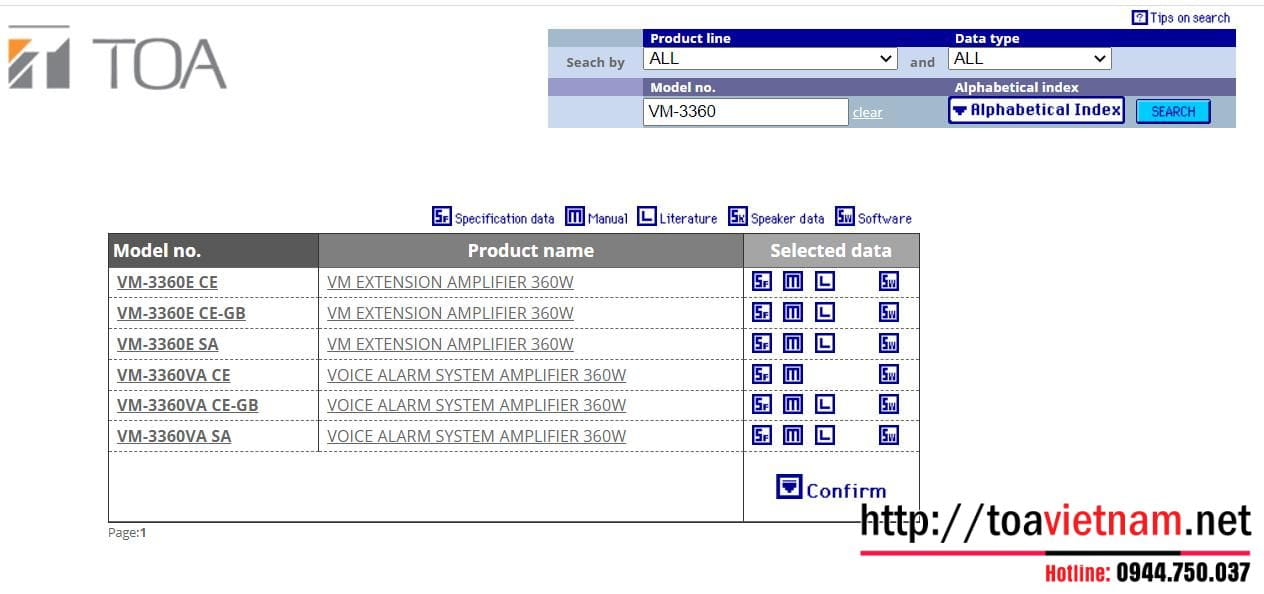Click into the Model no. search field
The width and height of the screenshot is (1264, 594).
pos(746,111)
